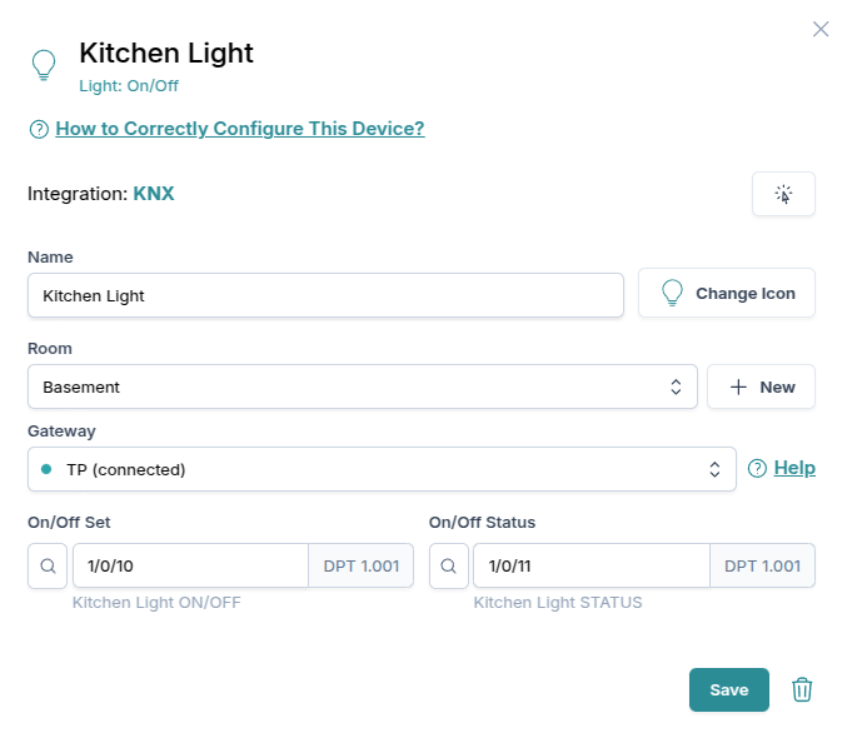
Task: Click the clicking-cursor test icon near Integration
Action: pos(784,194)
